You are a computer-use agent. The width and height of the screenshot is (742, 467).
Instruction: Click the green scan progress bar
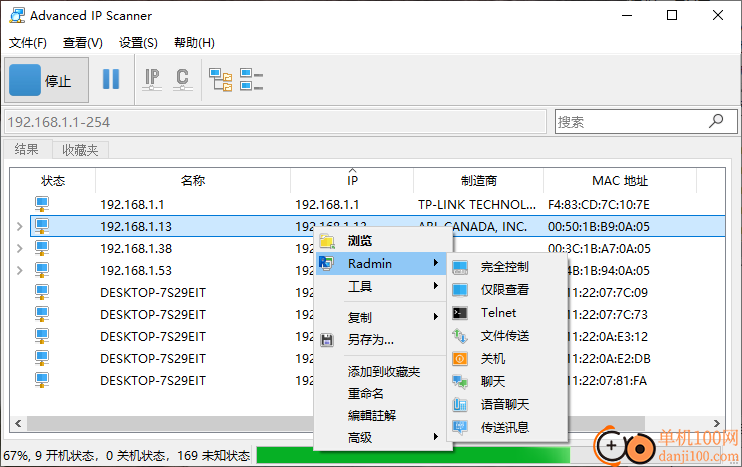point(413,455)
